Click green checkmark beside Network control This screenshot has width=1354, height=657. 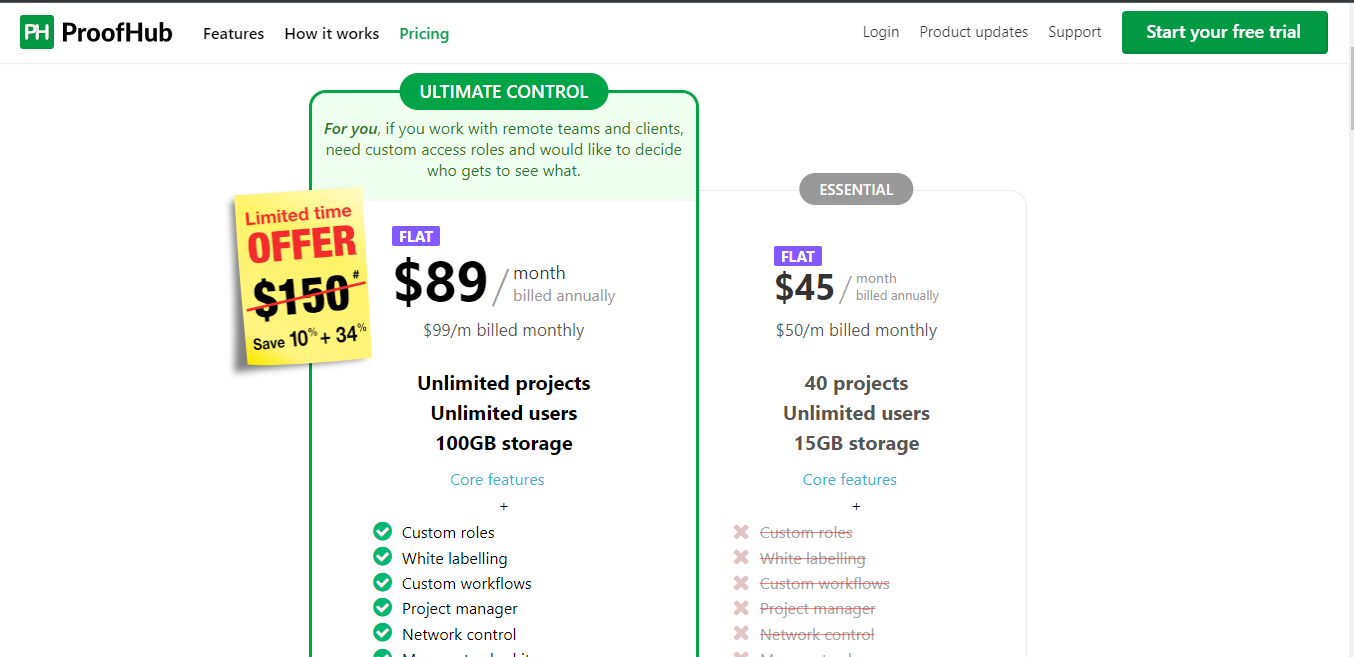point(382,633)
